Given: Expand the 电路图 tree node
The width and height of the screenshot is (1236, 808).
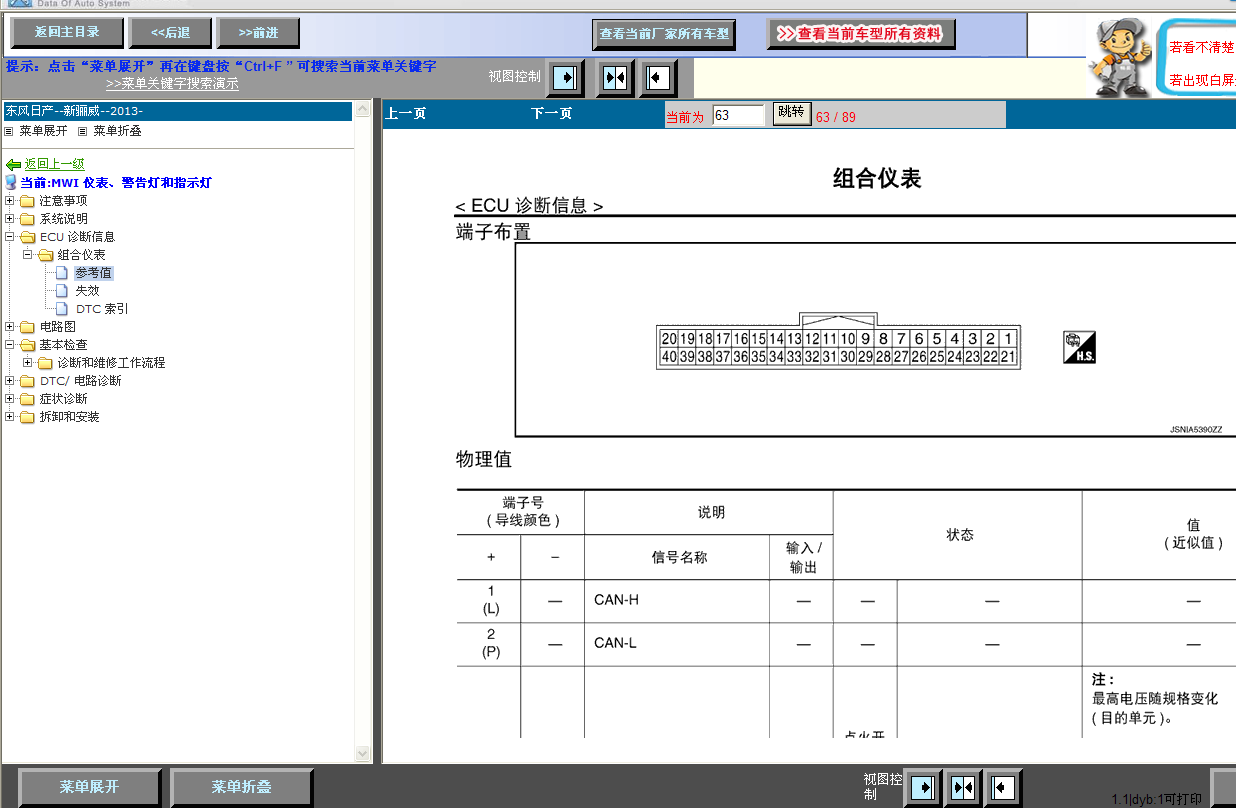Looking at the screenshot, I should (x=10, y=327).
